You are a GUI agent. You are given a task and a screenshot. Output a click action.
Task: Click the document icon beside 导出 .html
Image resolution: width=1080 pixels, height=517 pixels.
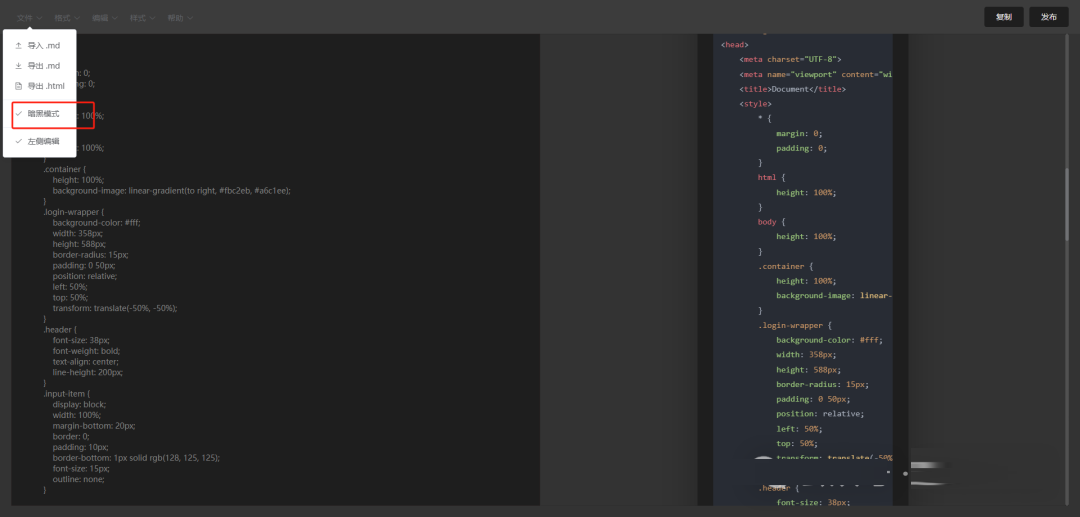(x=19, y=86)
